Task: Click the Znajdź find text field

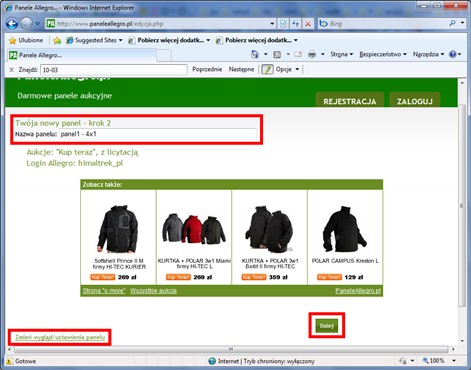Action: [x=114, y=70]
